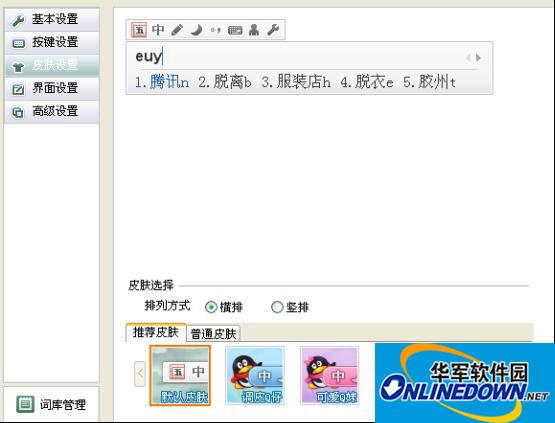The height and width of the screenshot is (423, 555).
Task: Click the 词库管理 button
Action: pyautogui.click(x=51, y=404)
